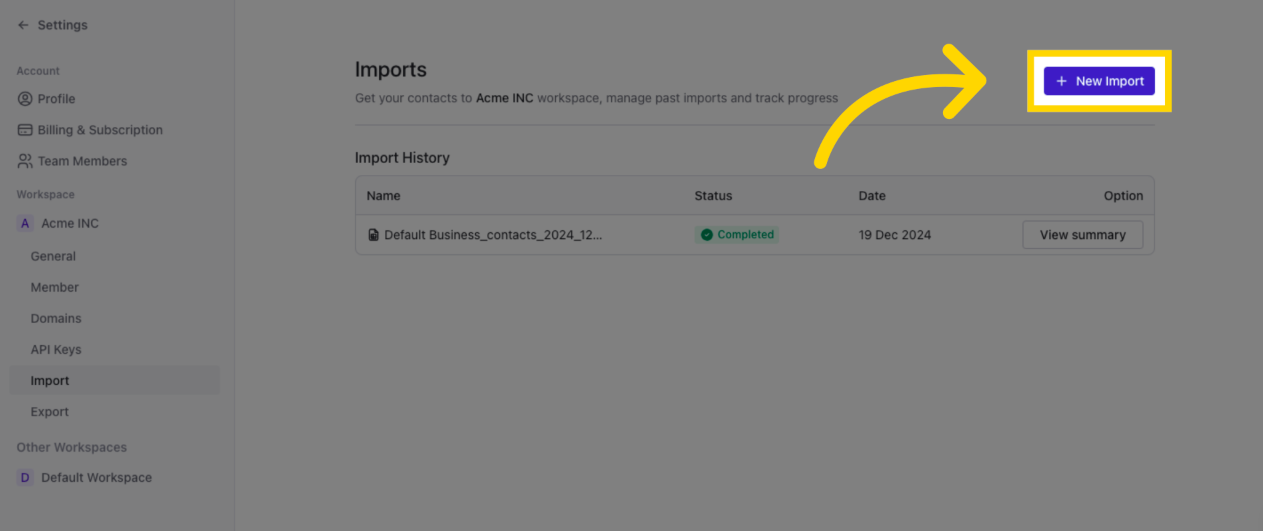
Task: Open the General workspace settings
Action: pyautogui.click(x=53, y=256)
